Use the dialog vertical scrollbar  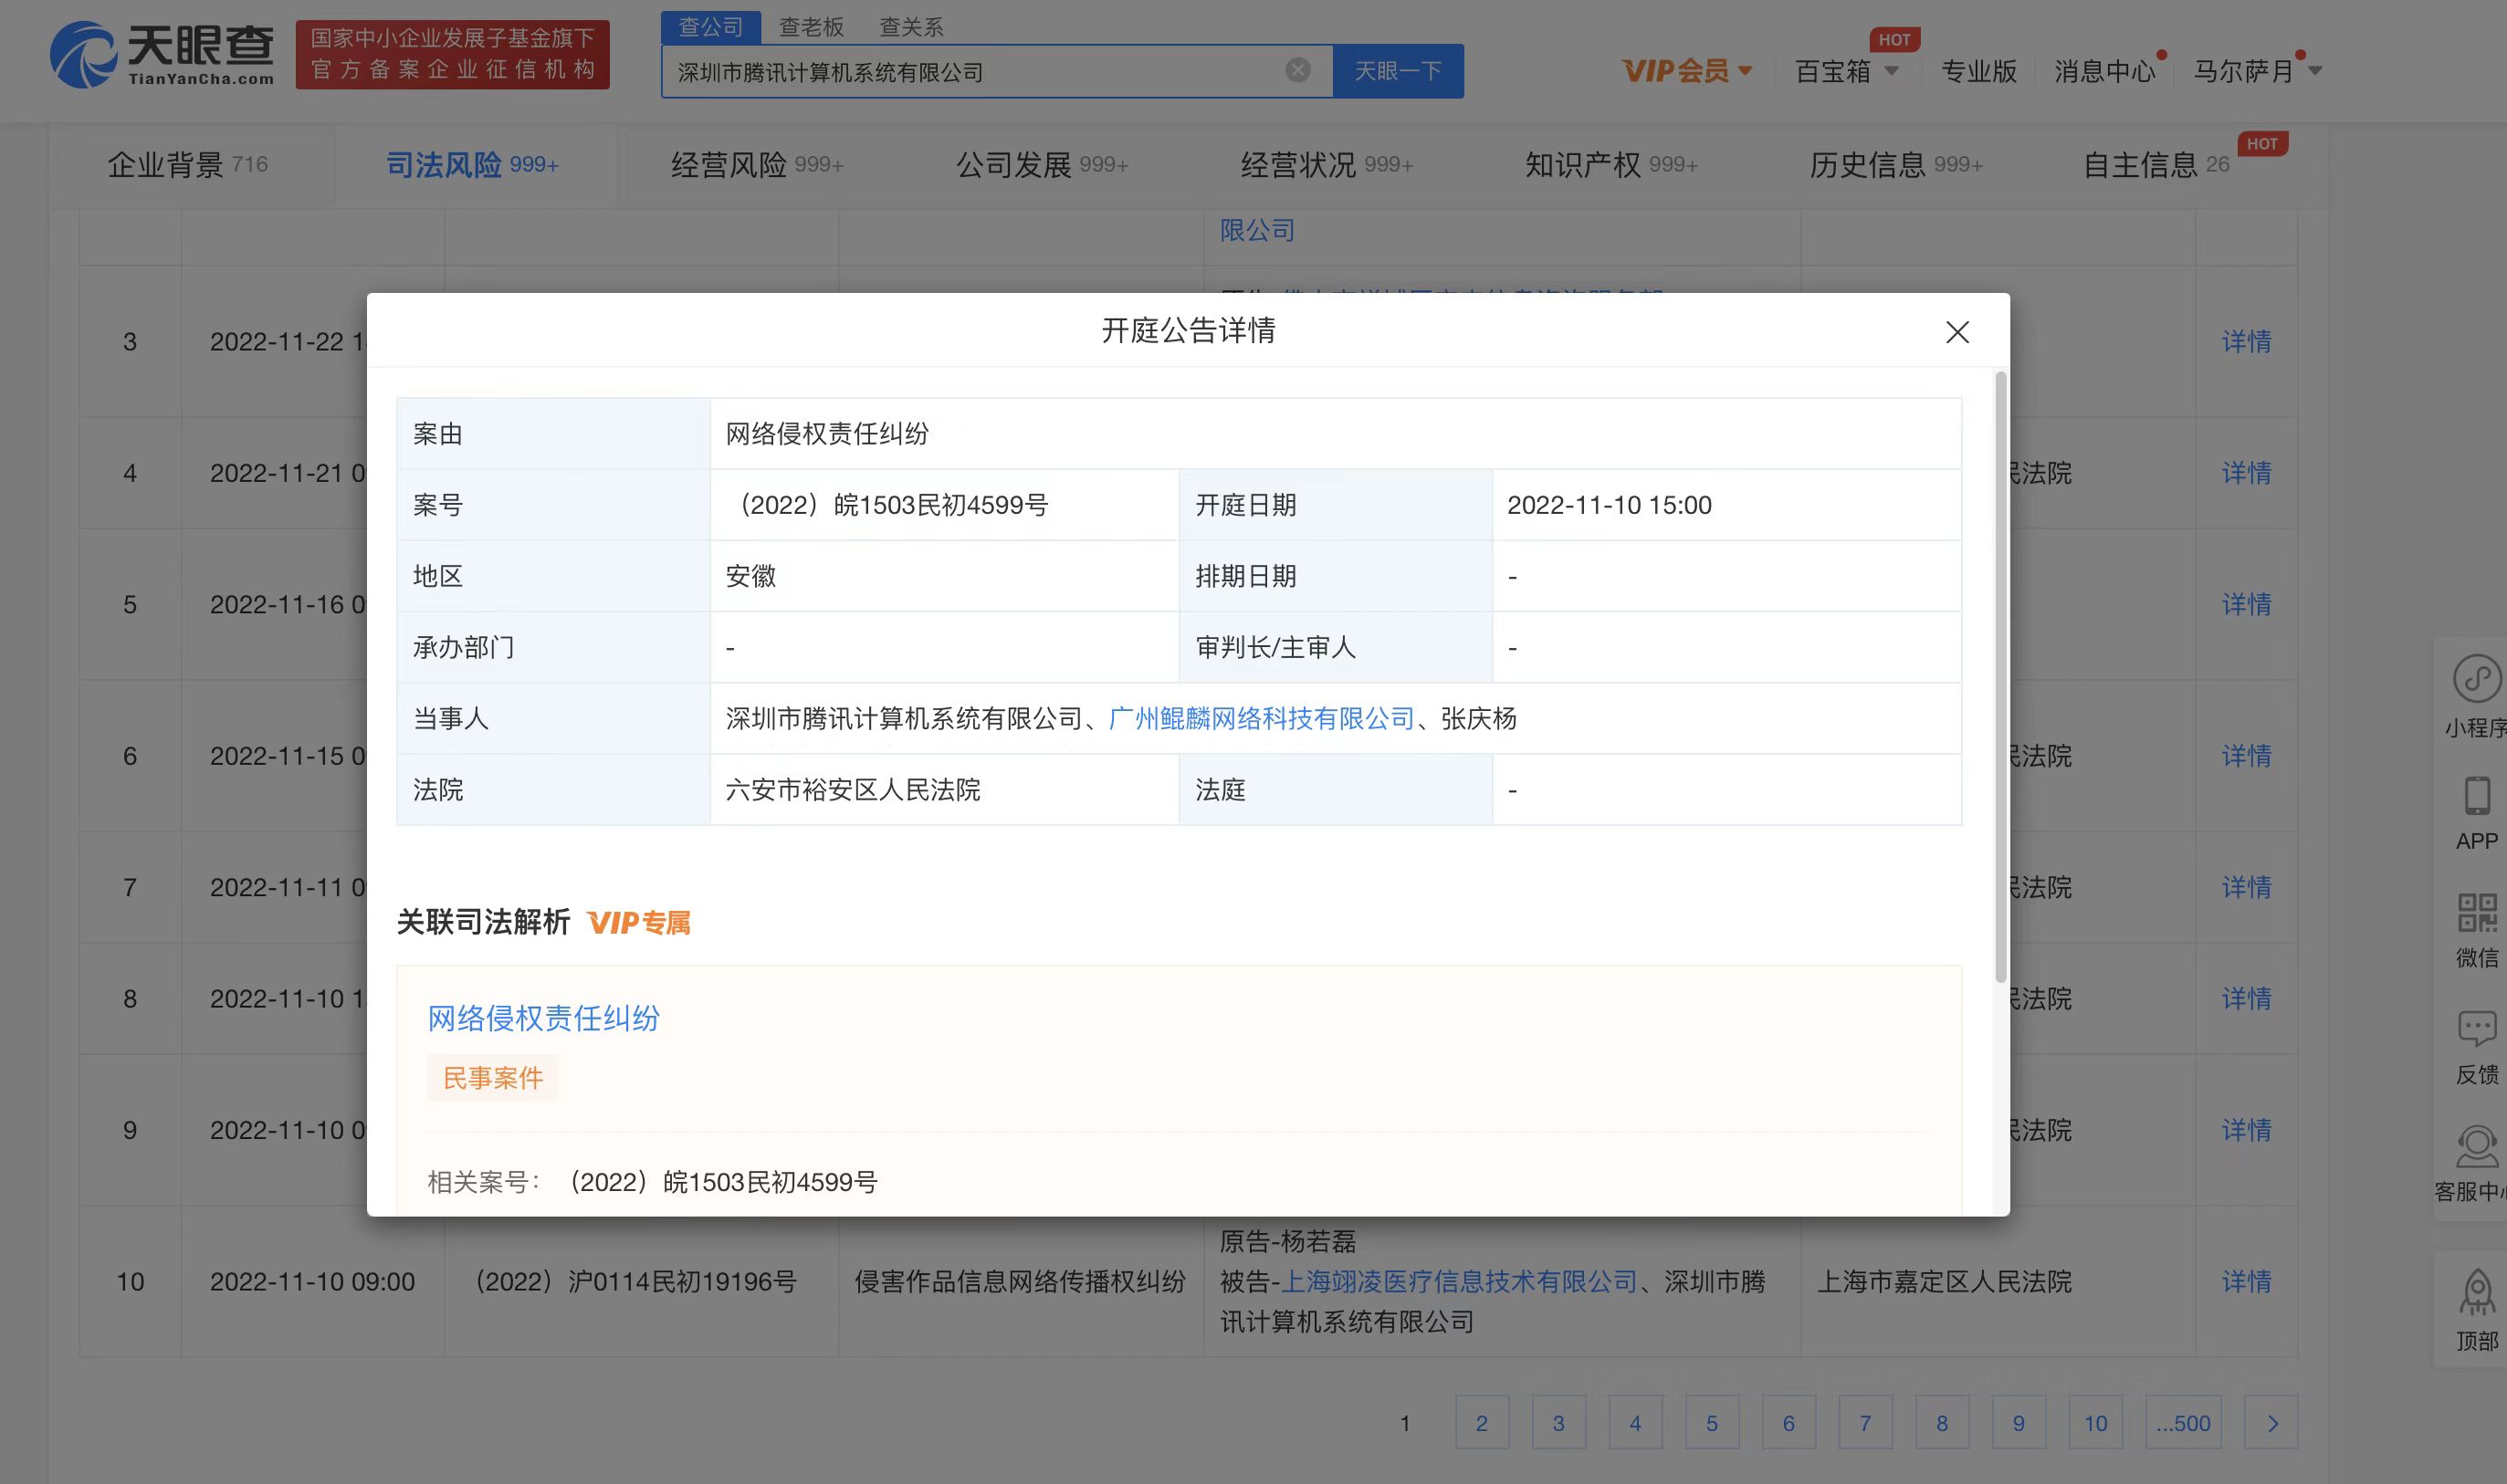(2000, 677)
